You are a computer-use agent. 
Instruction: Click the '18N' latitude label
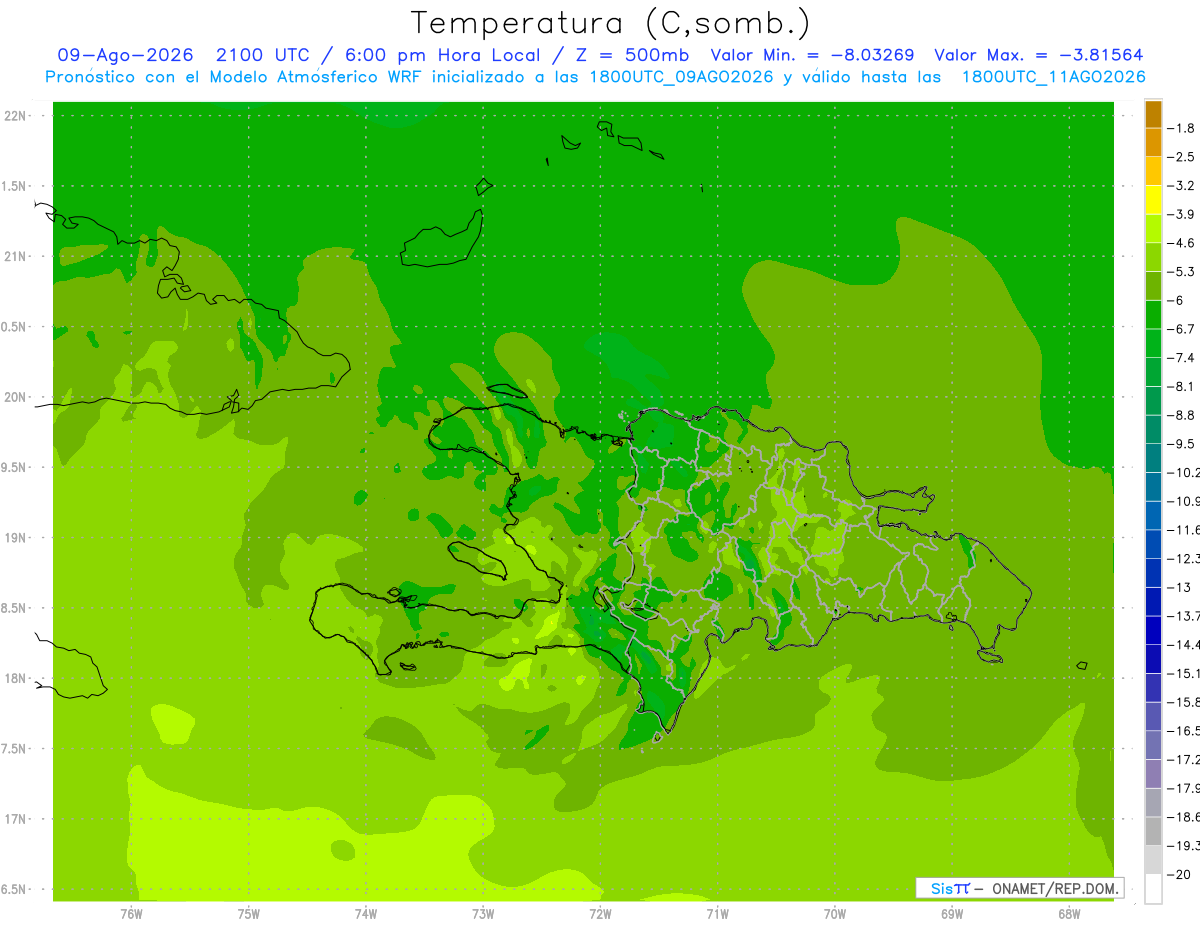[x=15, y=678]
